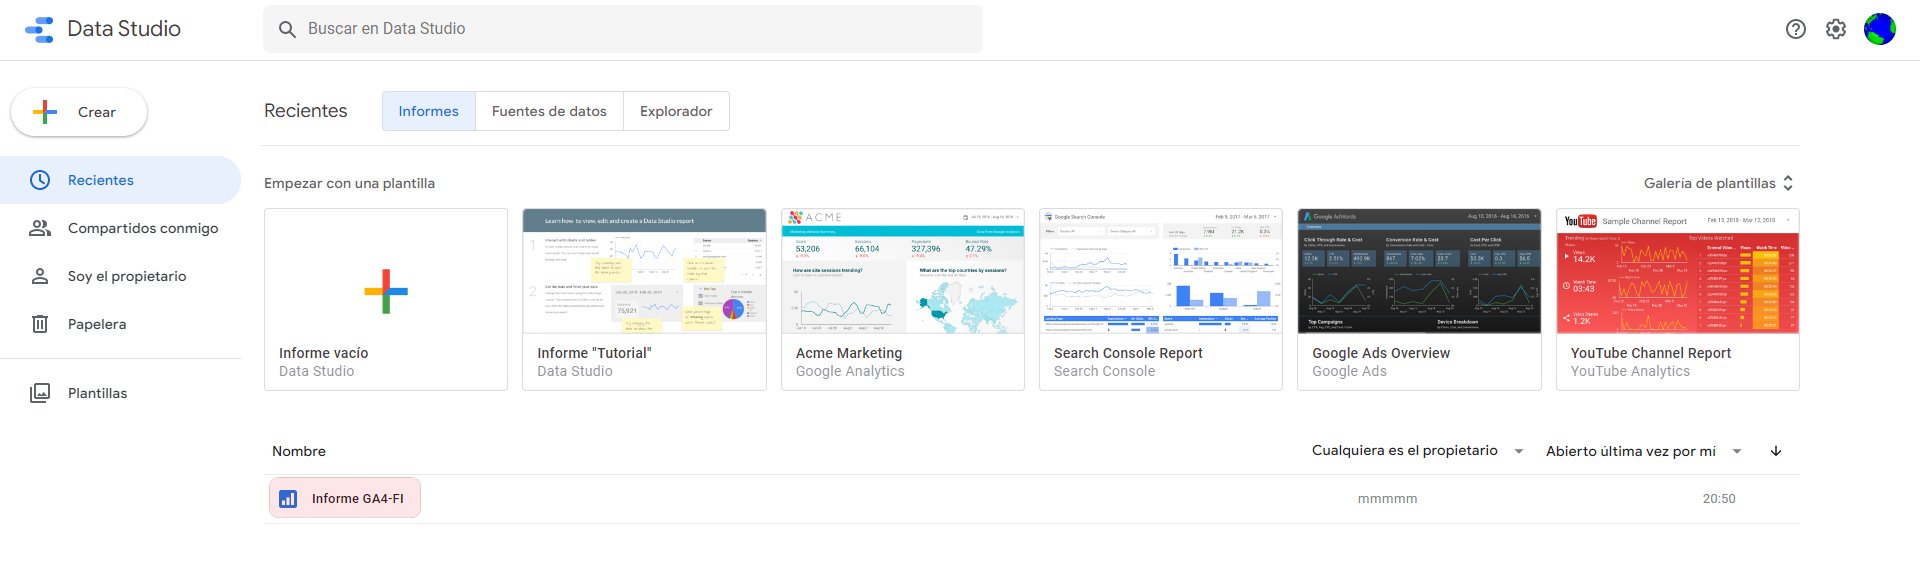Screen dimensions: 1920x580
Task: Click the multicolor plus in Informe vacío card
Action: pyautogui.click(x=386, y=291)
